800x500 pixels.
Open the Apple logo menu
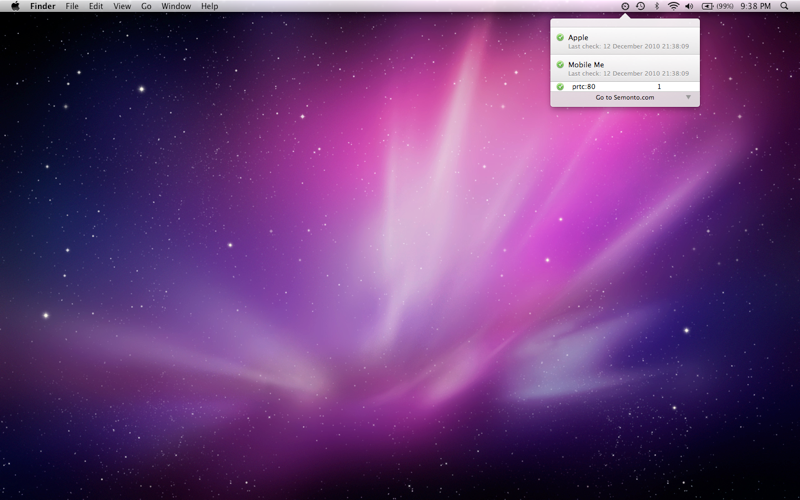[x=15, y=6]
